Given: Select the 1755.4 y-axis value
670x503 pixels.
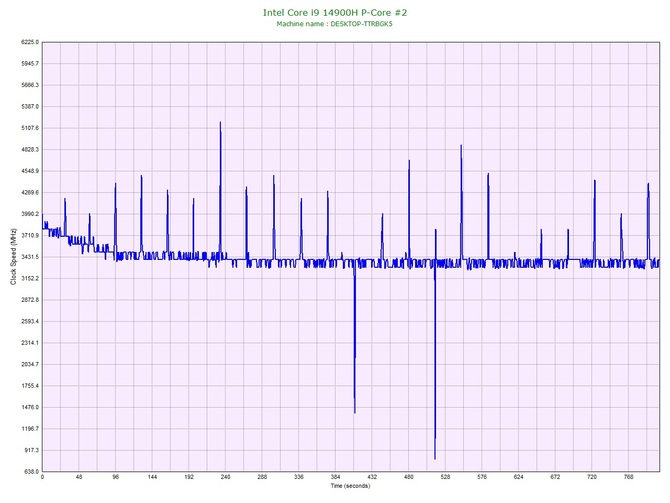Looking at the screenshot, I should coord(30,386).
